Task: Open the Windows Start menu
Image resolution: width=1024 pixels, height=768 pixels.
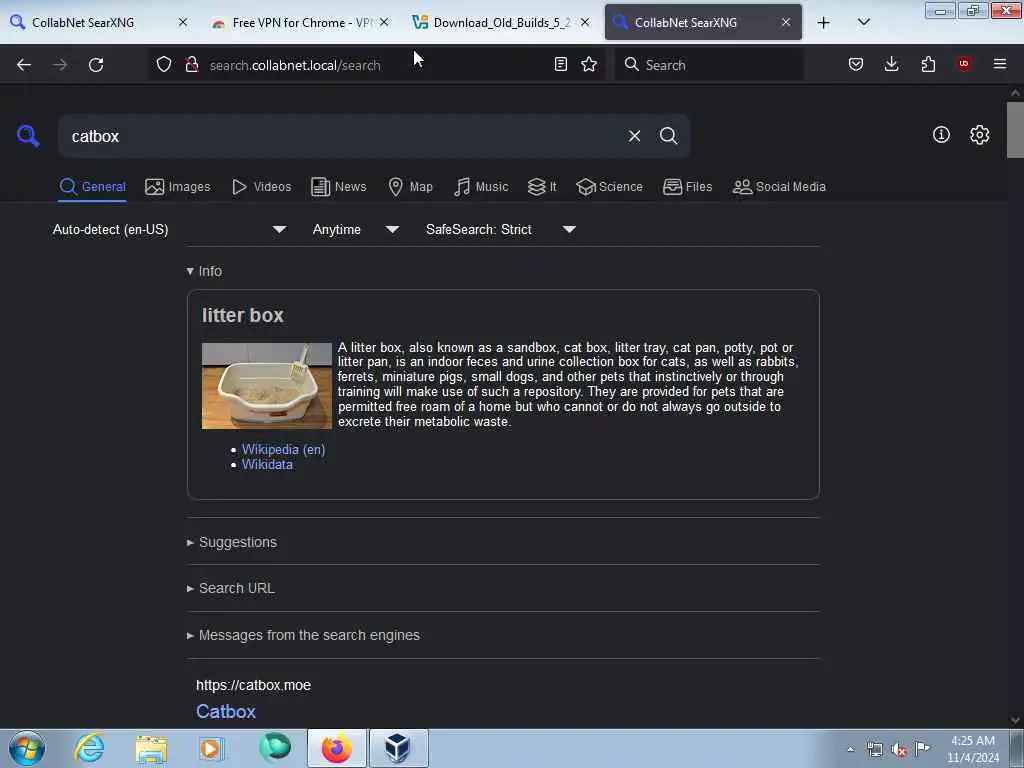Action: 27,748
